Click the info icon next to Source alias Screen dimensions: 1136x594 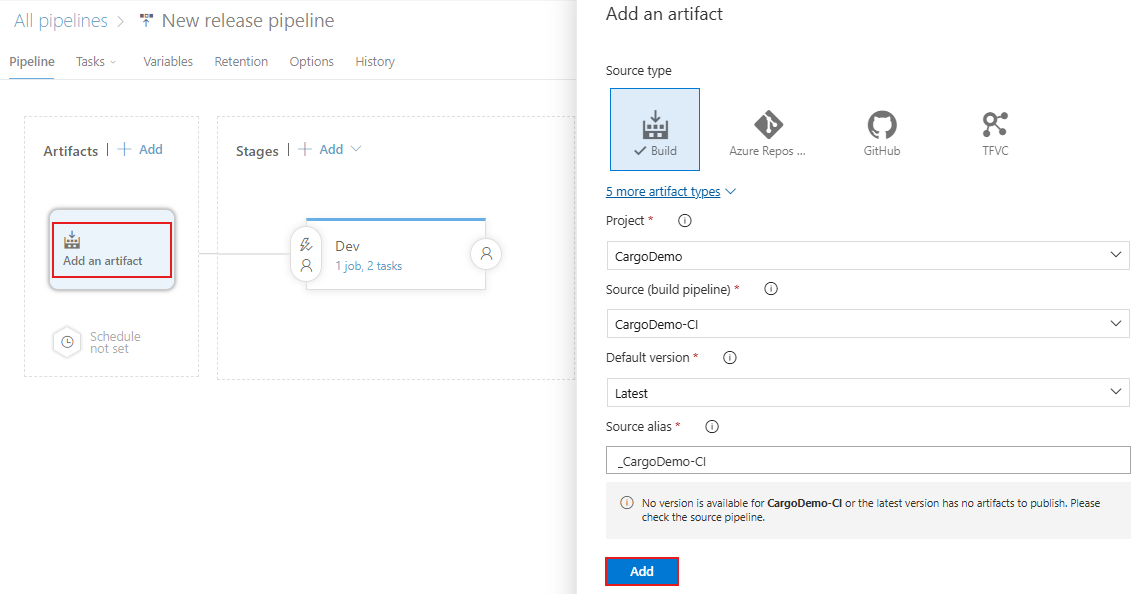[711, 426]
